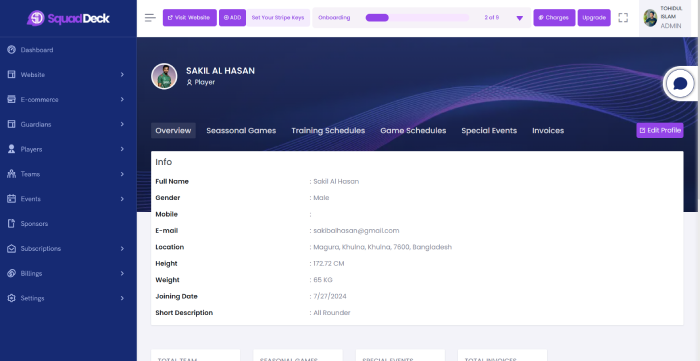Screen dimensions: 700x361
Task: Select the Players menu label
Action: click(x=31, y=149)
